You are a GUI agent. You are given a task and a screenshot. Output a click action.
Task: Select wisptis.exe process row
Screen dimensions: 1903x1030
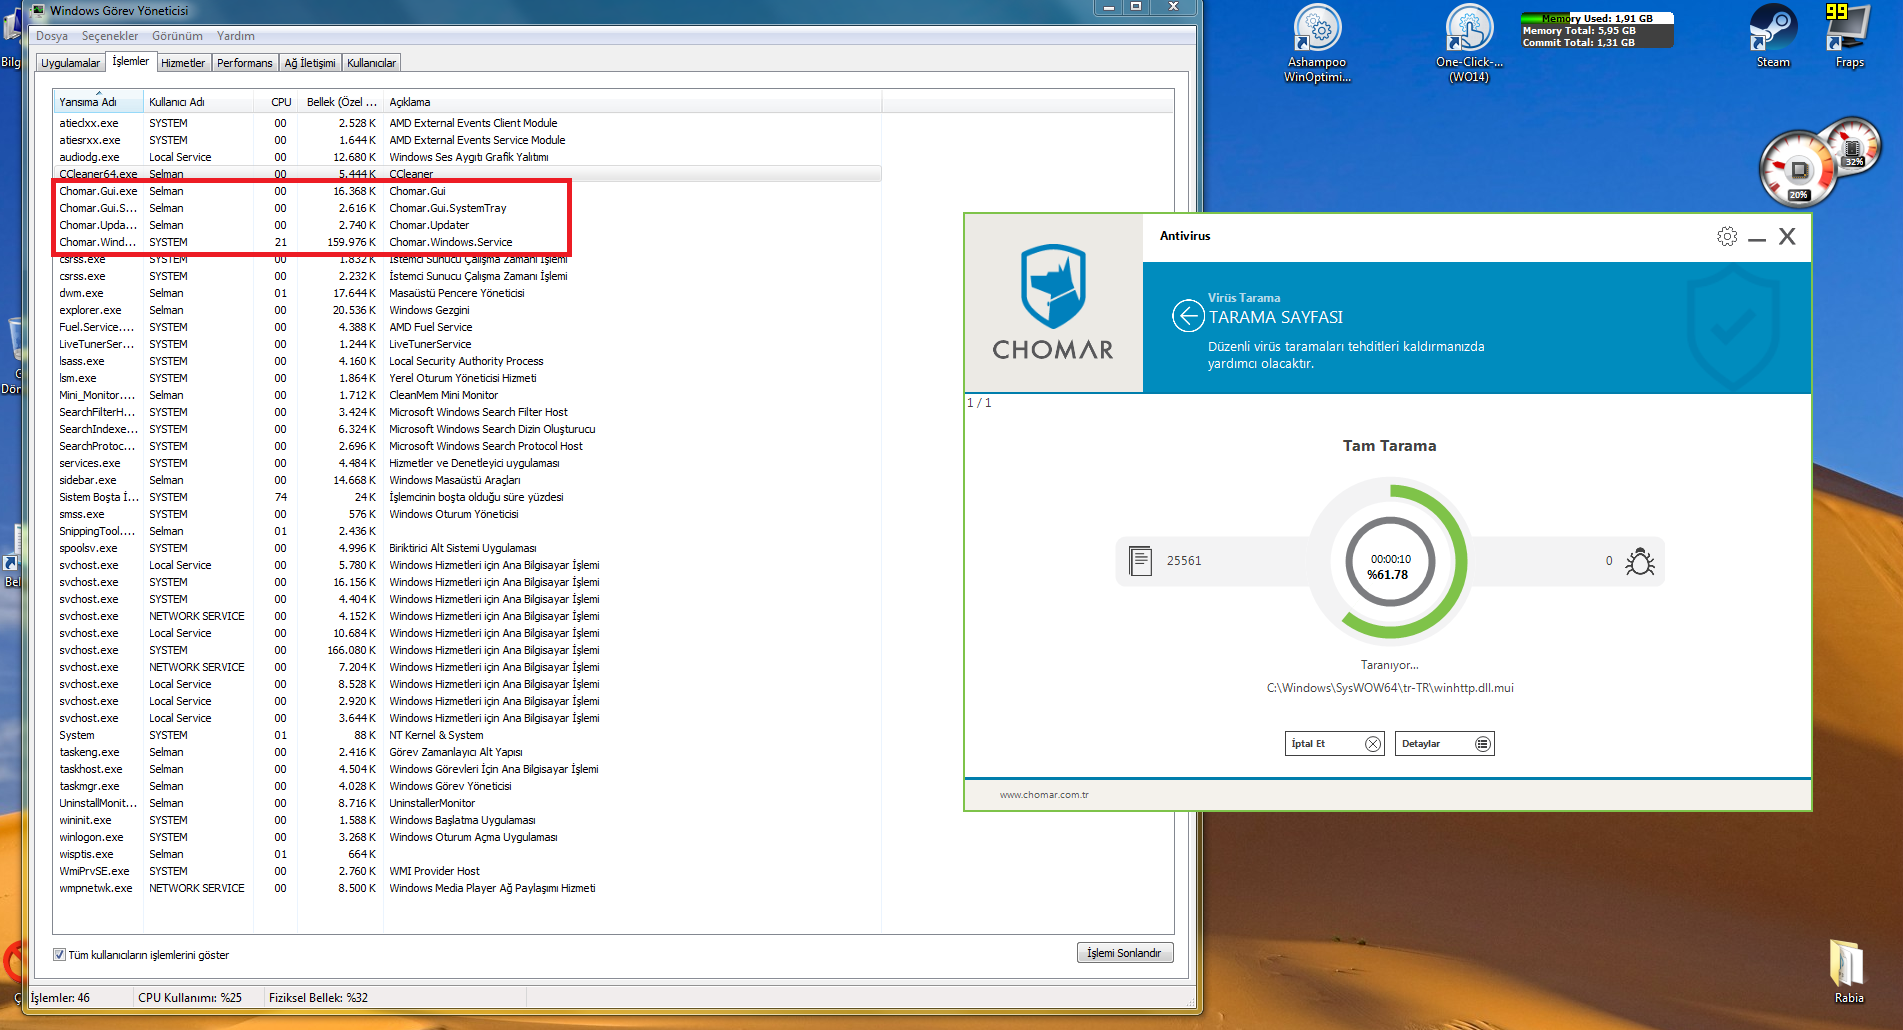click(467, 854)
